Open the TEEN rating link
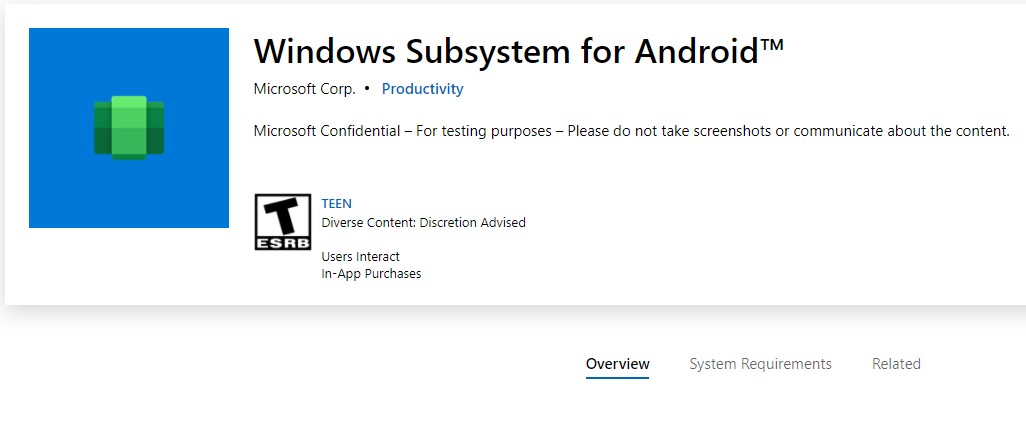This screenshot has width=1026, height=426. coord(336,204)
